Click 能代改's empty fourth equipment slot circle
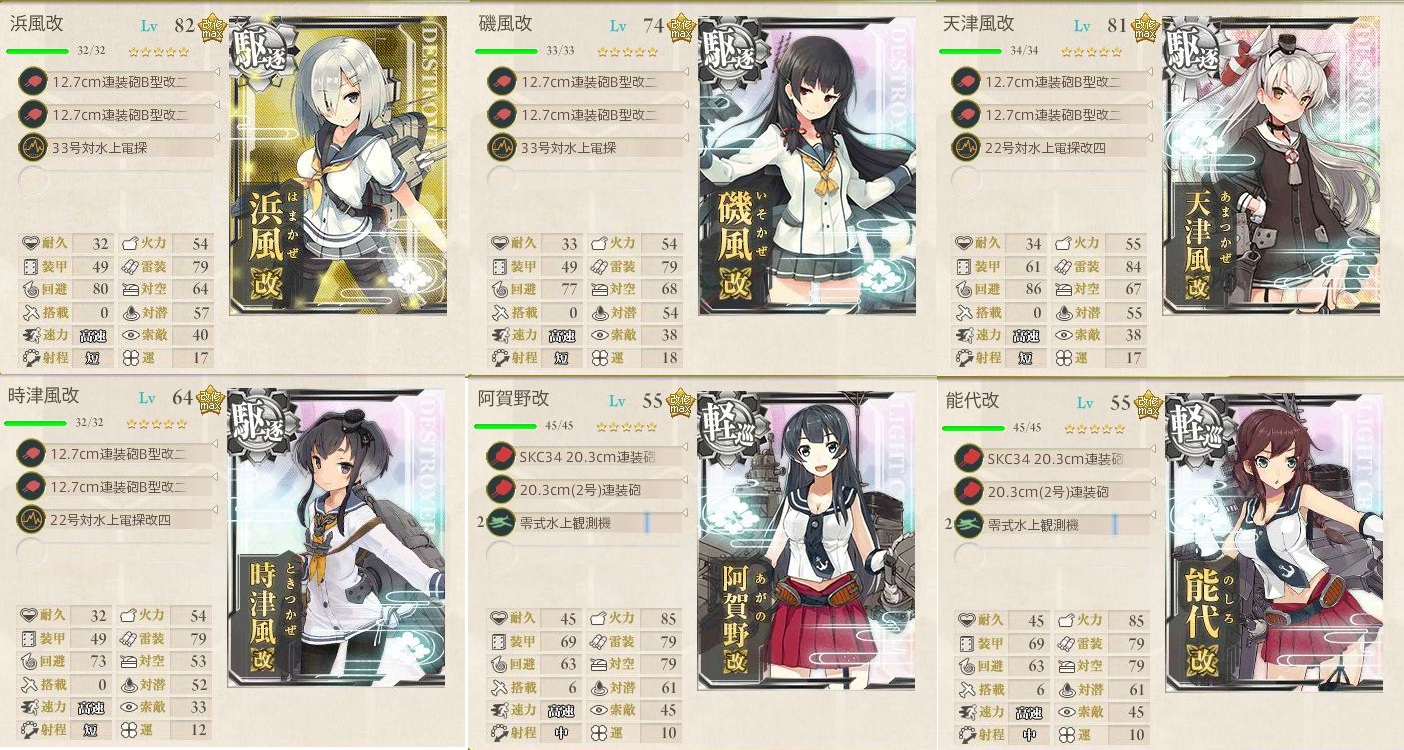Image resolution: width=1404 pixels, height=750 pixels. pyautogui.click(x=968, y=556)
